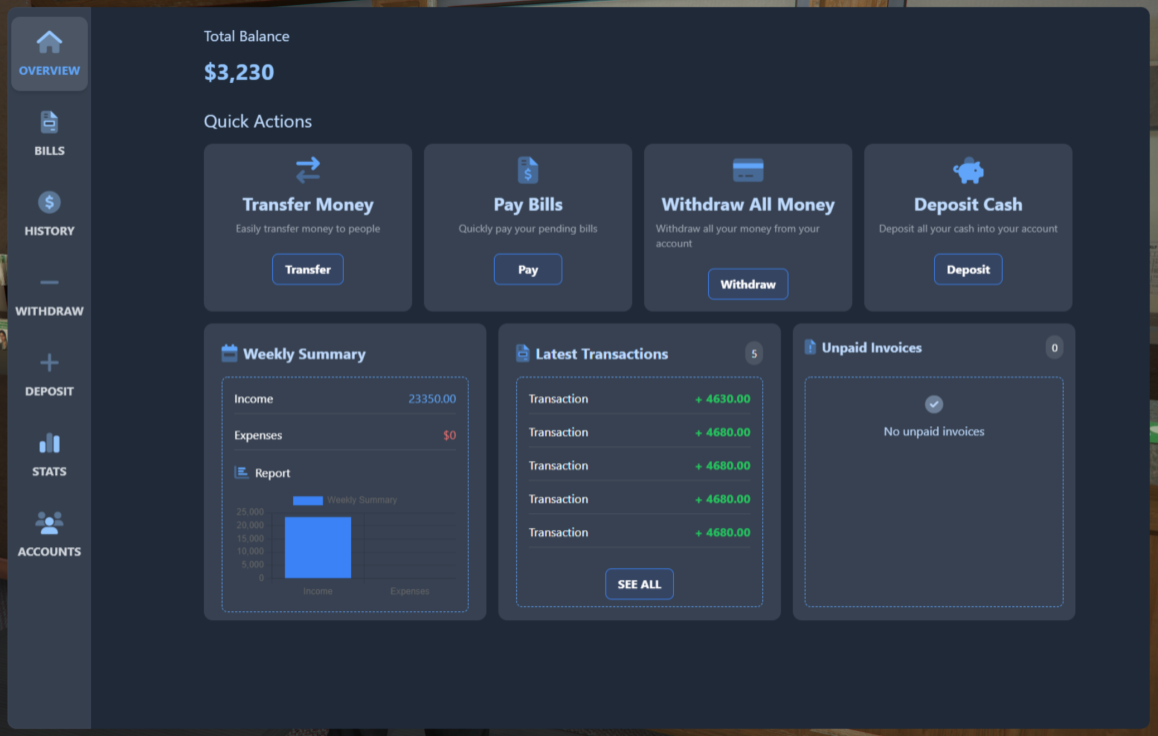Image resolution: width=1158 pixels, height=736 pixels.
Task: Click the checkmark icon in Unpaid Invoices panel
Action: click(x=933, y=404)
